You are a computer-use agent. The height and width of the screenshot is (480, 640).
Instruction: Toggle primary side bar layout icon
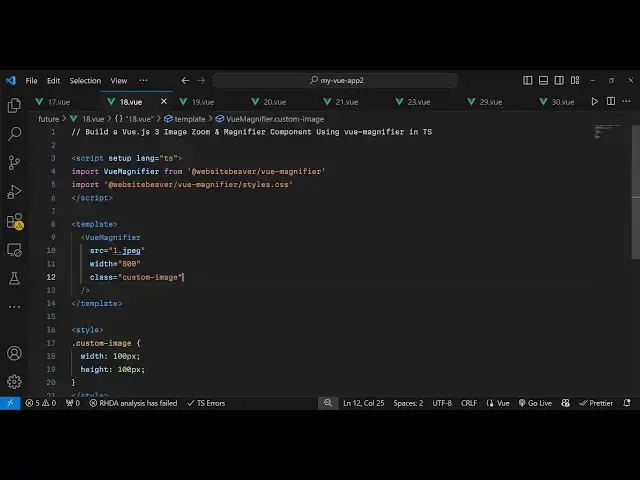(x=527, y=80)
